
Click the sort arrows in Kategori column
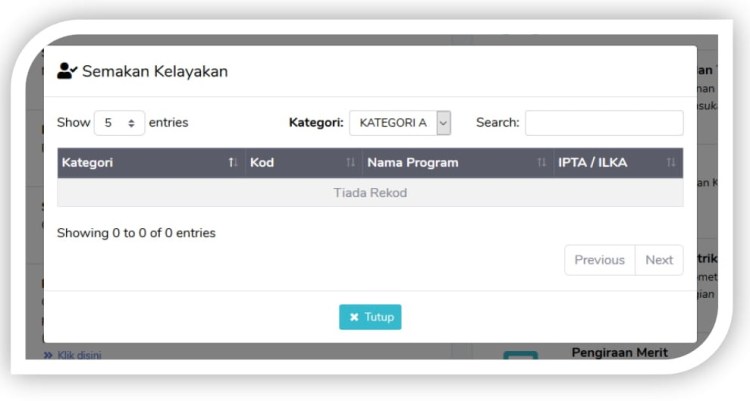233,163
